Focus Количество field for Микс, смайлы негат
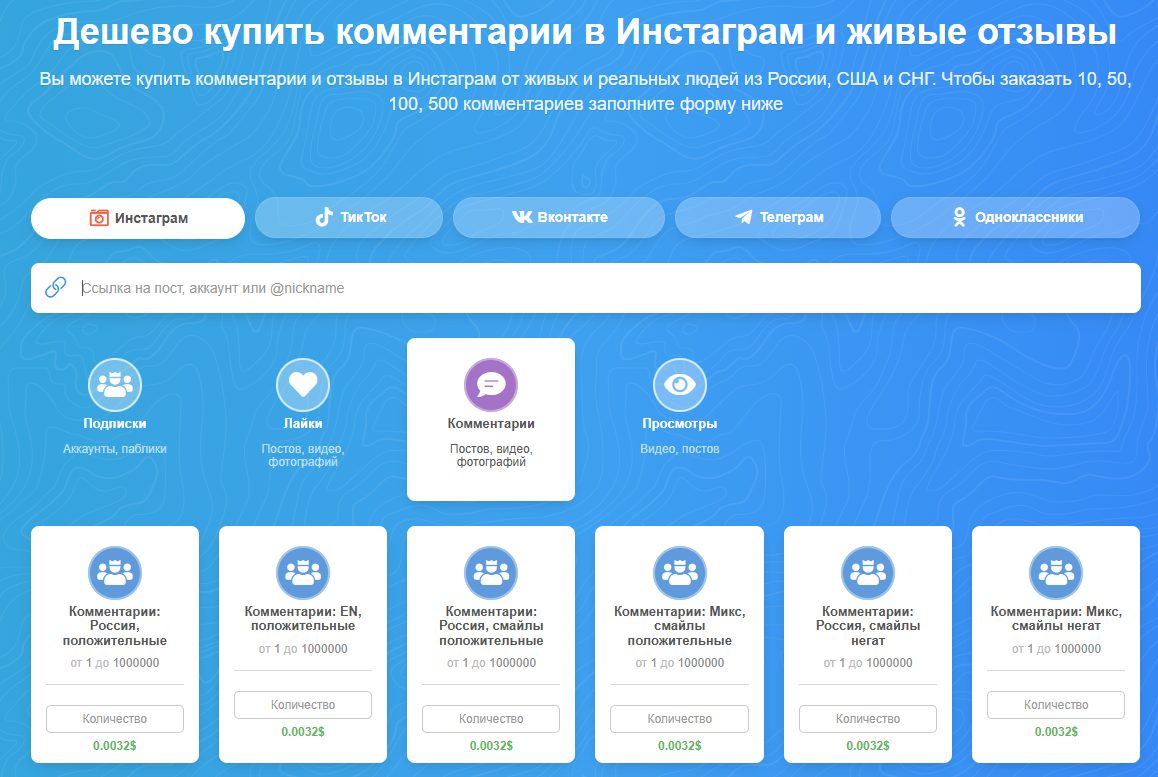 (x=1056, y=705)
